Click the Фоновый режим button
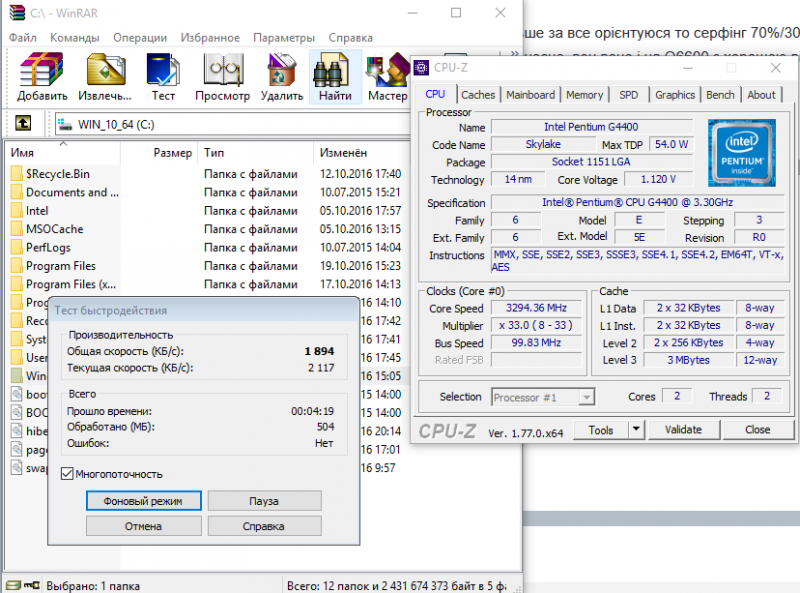The image size is (800, 593). click(144, 501)
